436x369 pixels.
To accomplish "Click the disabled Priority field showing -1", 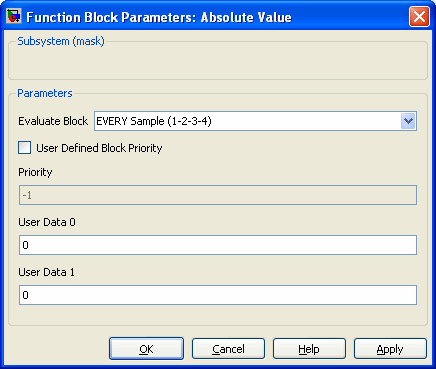I will point(218,195).
